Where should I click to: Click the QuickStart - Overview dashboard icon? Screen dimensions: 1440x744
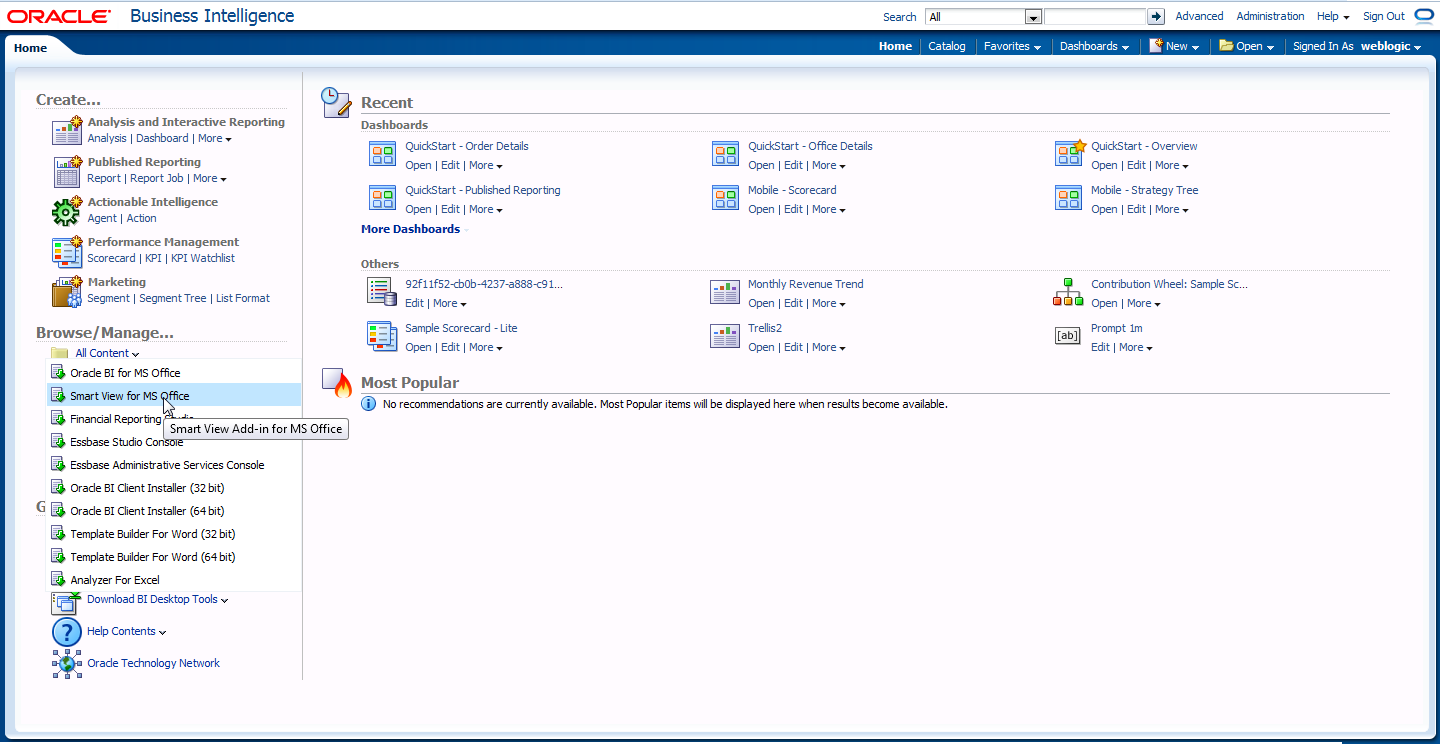pos(1068,153)
